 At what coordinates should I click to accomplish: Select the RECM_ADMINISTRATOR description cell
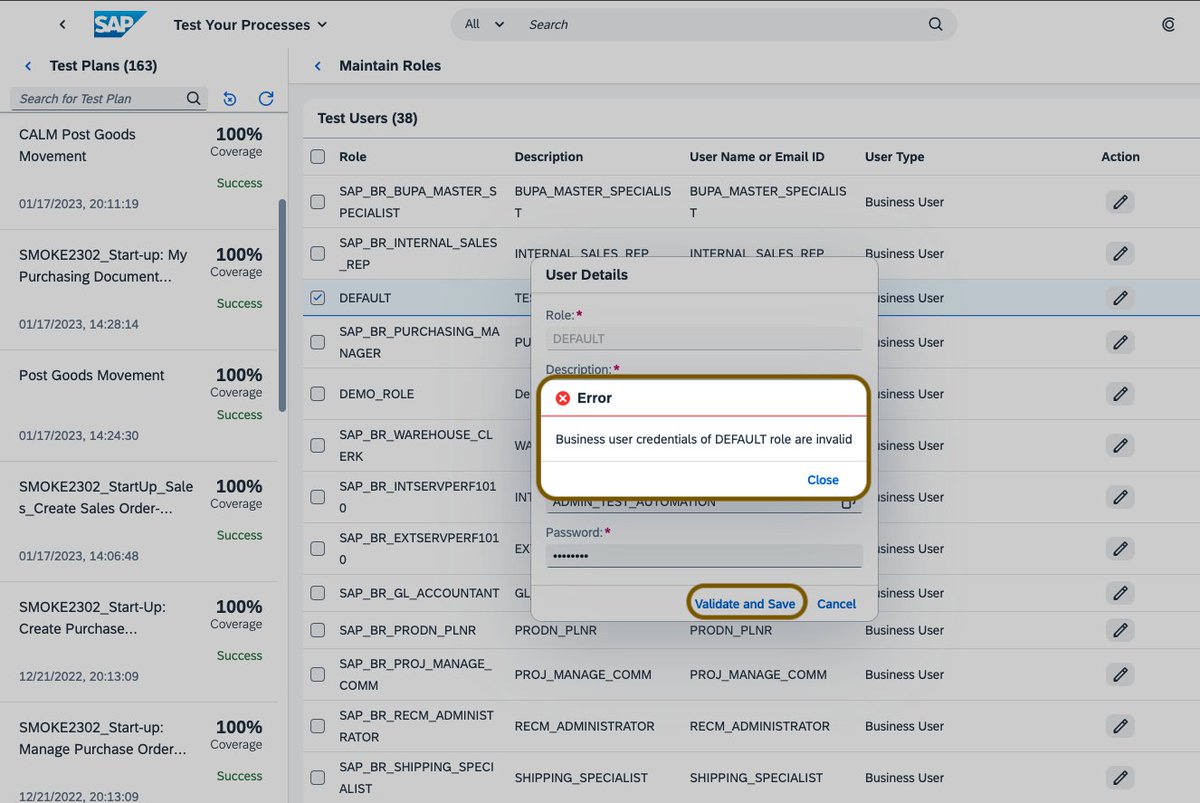click(x=585, y=726)
